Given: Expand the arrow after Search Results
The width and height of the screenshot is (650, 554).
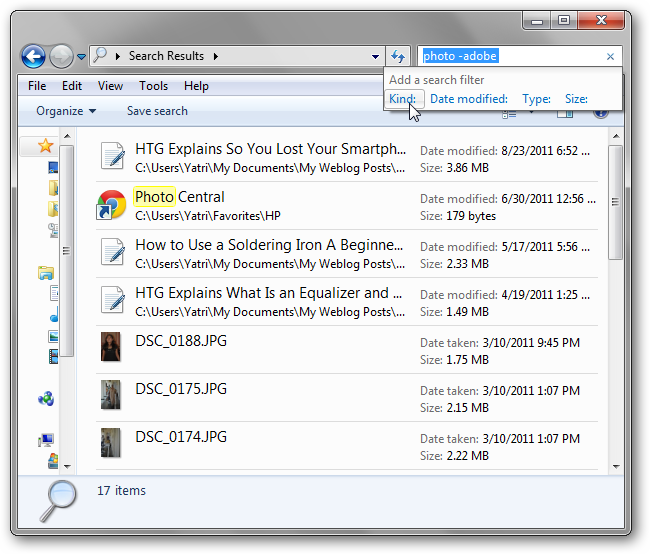Looking at the screenshot, I should point(216,56).
